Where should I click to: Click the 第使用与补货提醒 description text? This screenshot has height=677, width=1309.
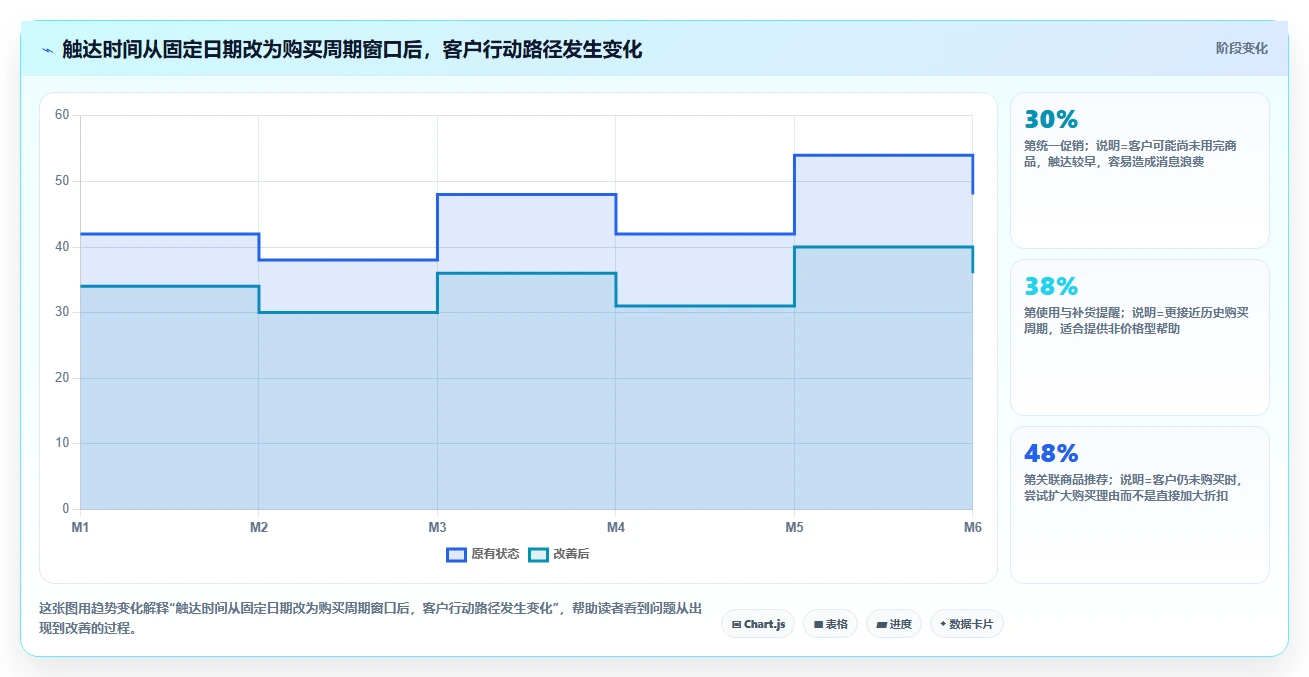click(1136, 320)
